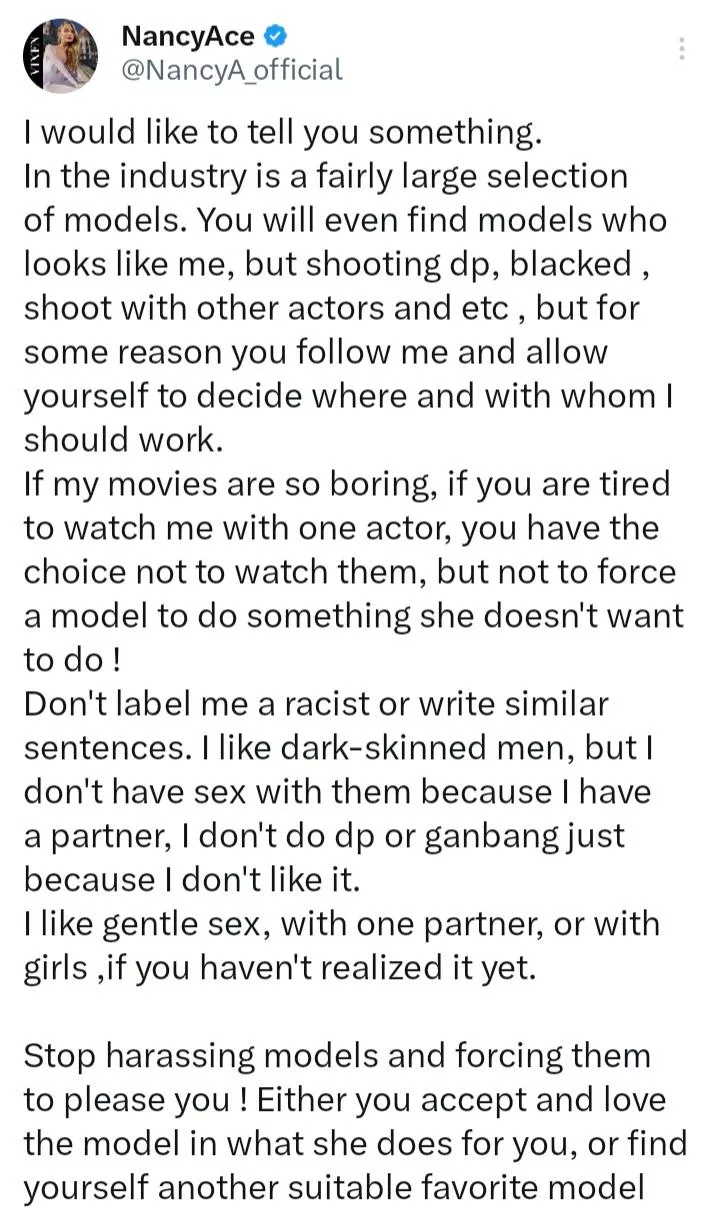Open the three-dot more options menu
Image resolution: width=720 pixels, height=1223 pixels.
(x=682, y=49)
